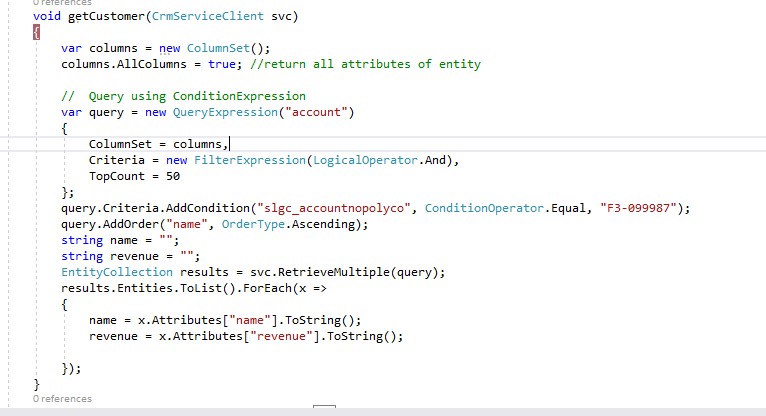Click the CrmServiceClient parameter type
The image size is (766, 416).
(x=208, y=16)
